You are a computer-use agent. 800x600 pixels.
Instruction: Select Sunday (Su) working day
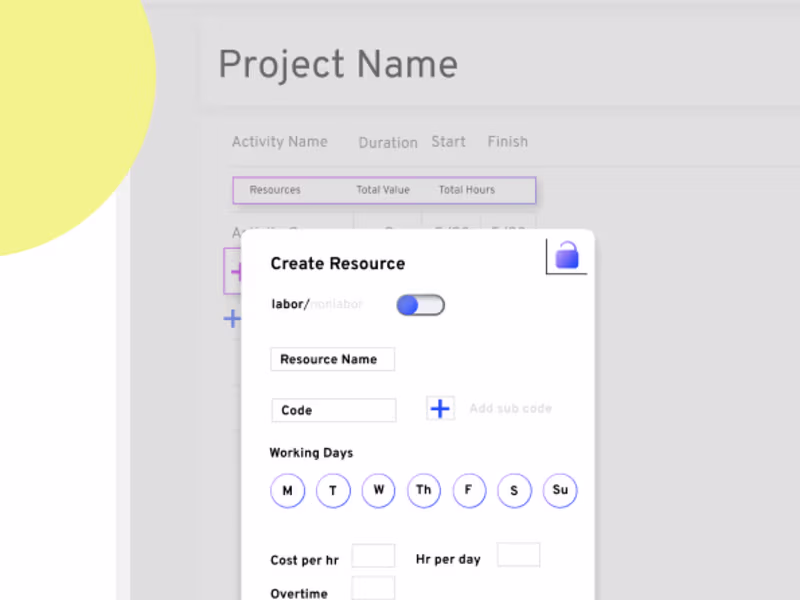[x=560, y=490]
